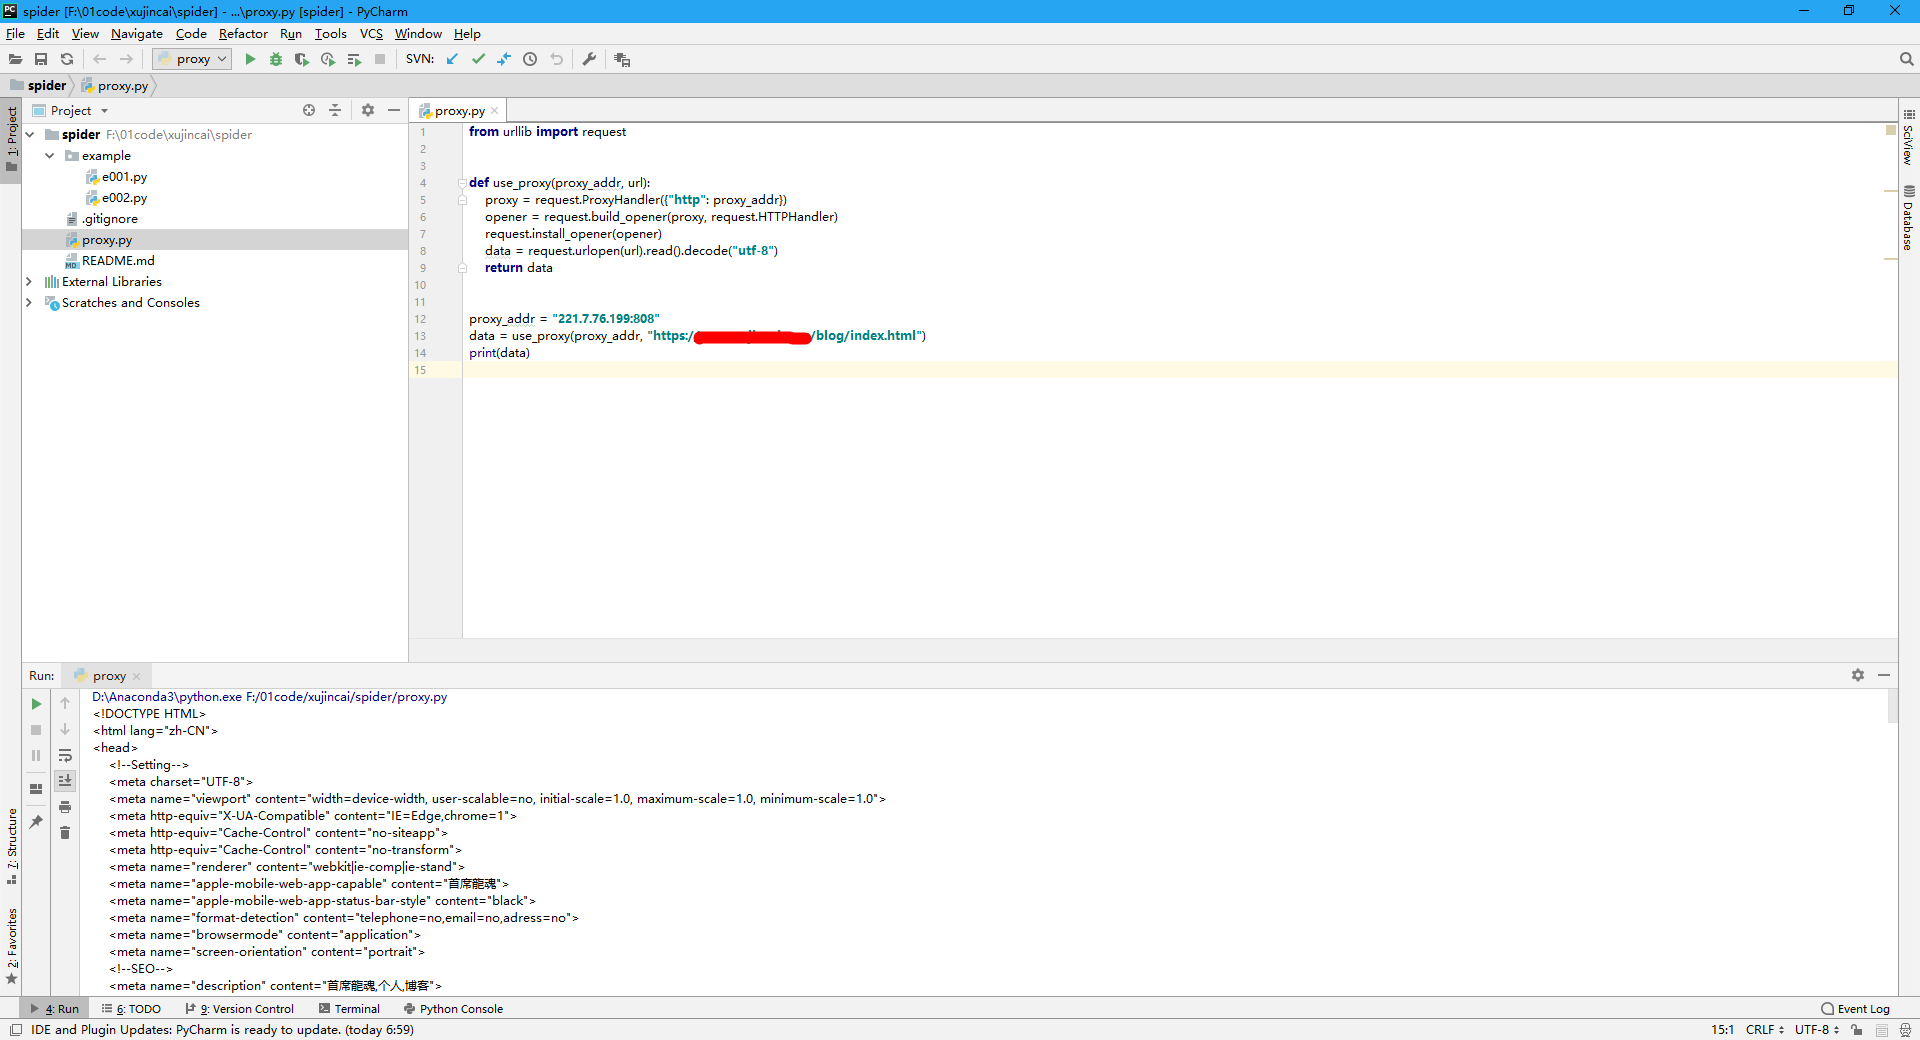Toggle the read-only lock icon in the status bar
Image resolution: width=1920 pixels, height=1040 pixels.
(1857, 1030)
